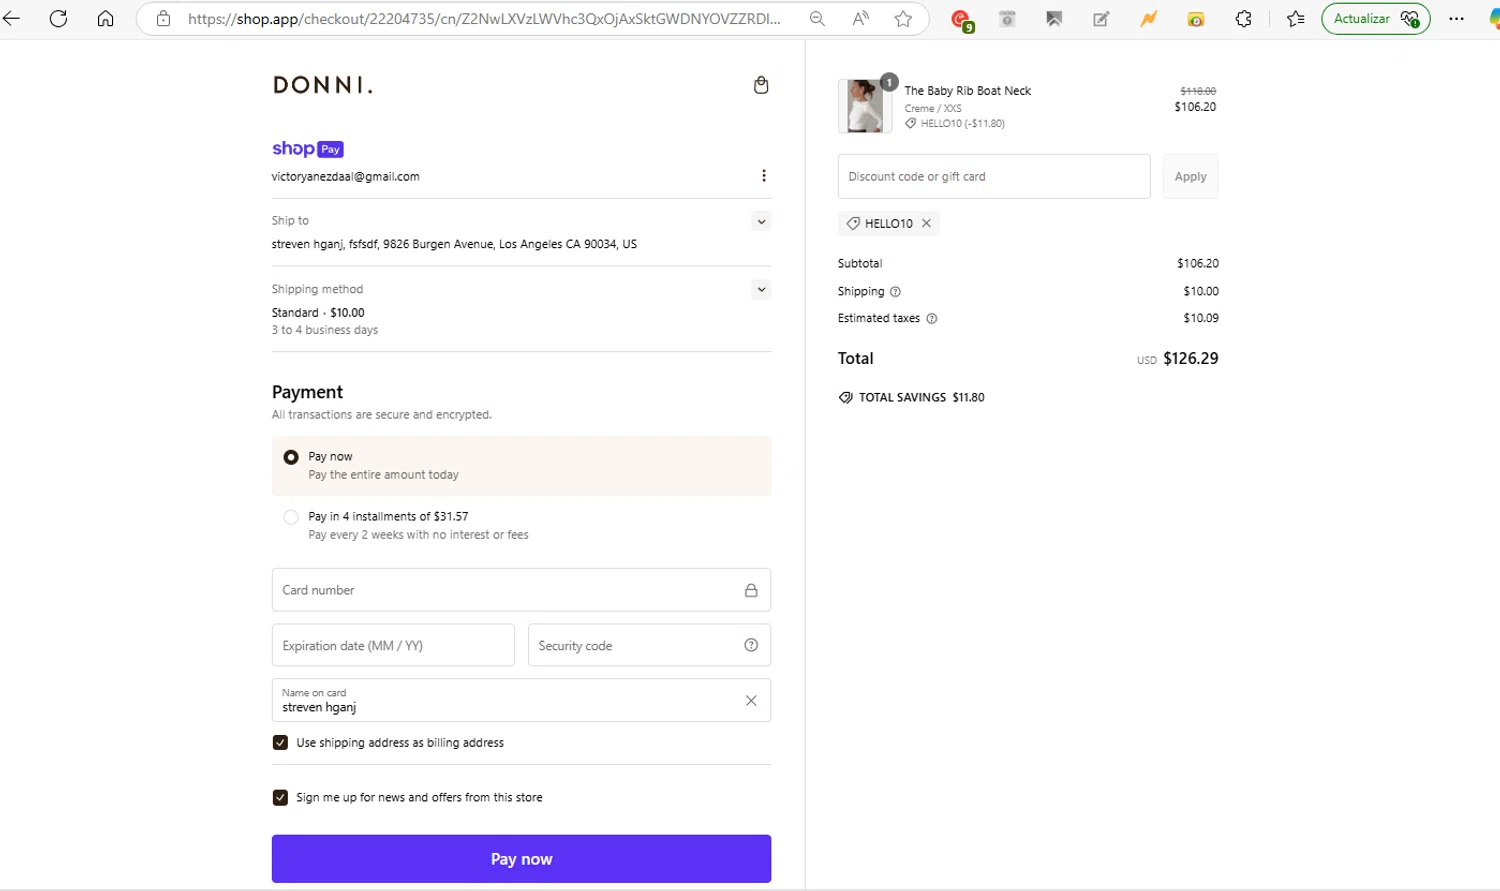Open red extension icon with badge 9
Image resolution: width=1500 pixels, height=891 pixels.
962,20
